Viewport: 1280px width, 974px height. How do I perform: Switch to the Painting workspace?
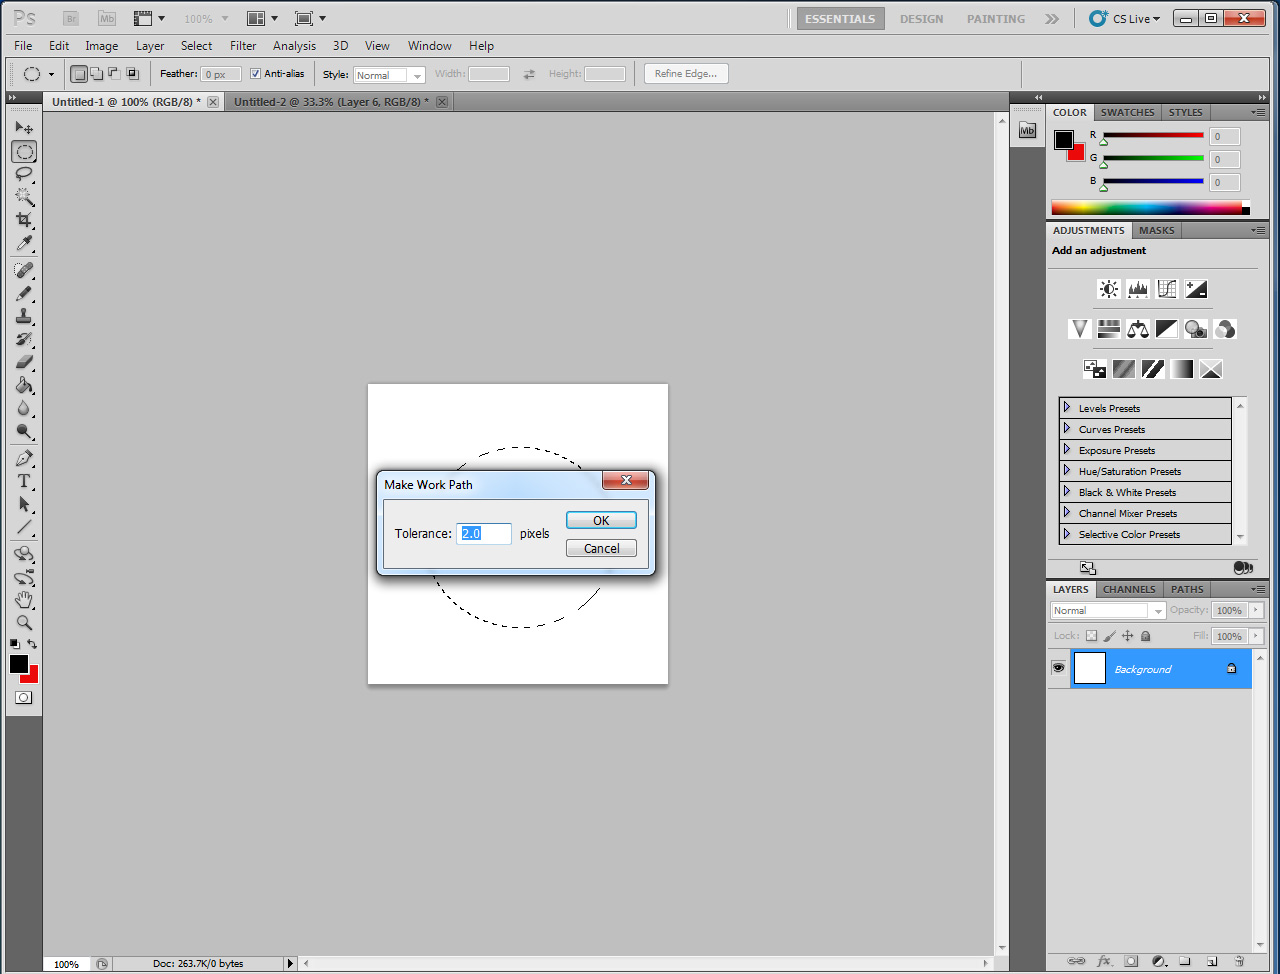click(x=996, y=19)
